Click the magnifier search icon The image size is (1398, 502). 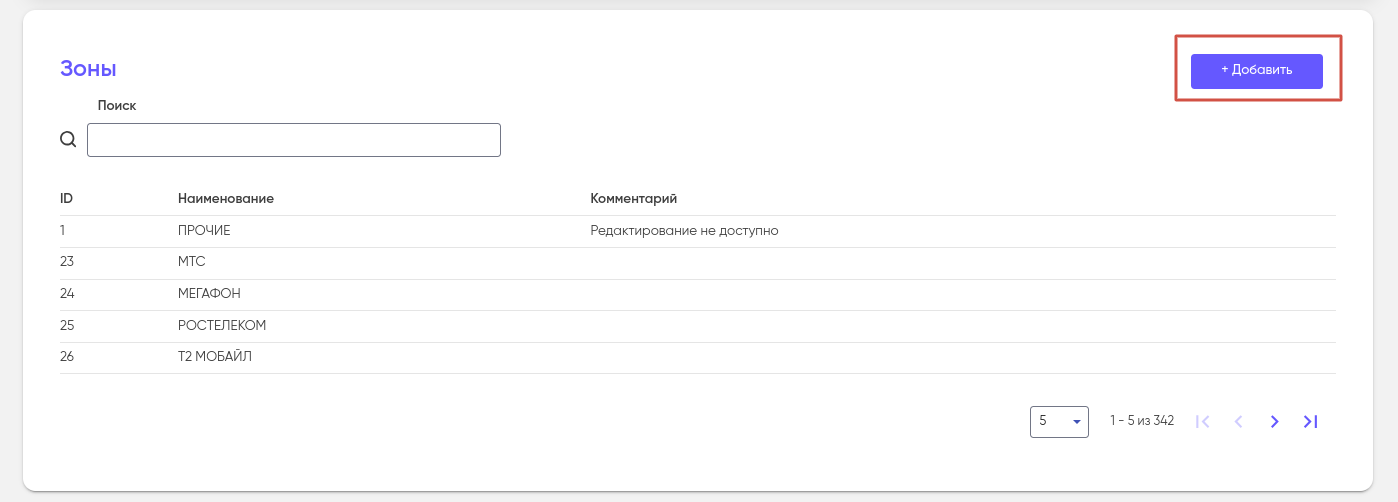pos(68,140)
